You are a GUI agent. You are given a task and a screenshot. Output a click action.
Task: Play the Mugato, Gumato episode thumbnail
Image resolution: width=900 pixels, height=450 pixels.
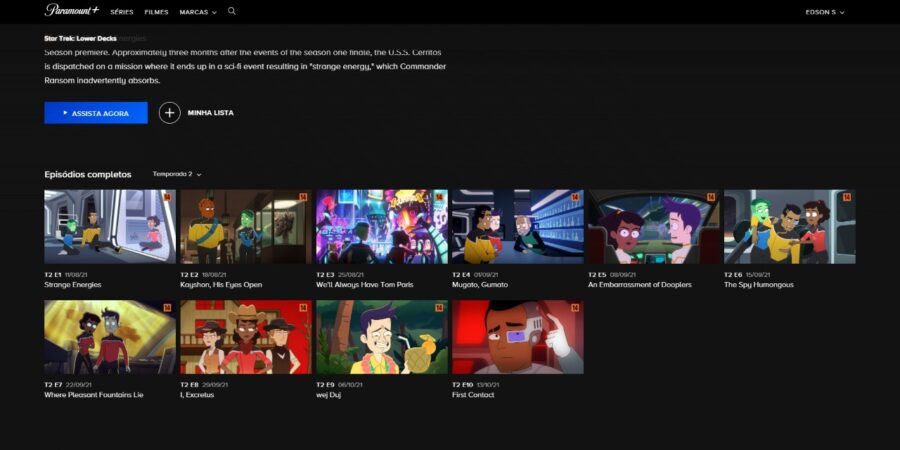(x=518, y=227)
